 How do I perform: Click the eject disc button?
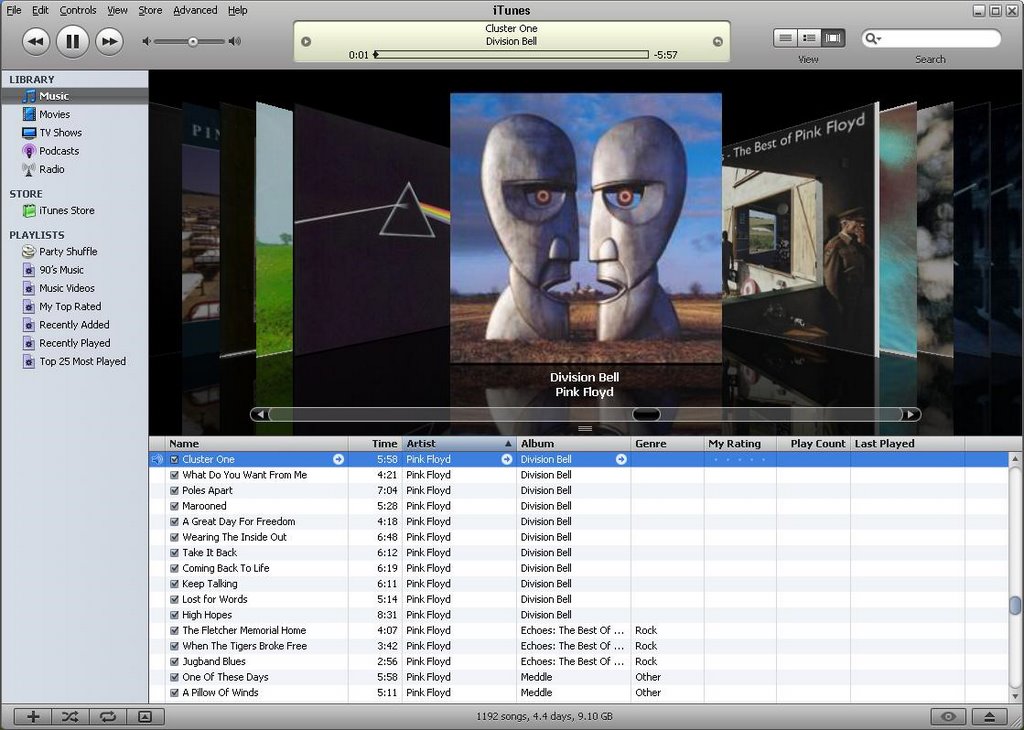pyautogui.click(x=989, y=716)
